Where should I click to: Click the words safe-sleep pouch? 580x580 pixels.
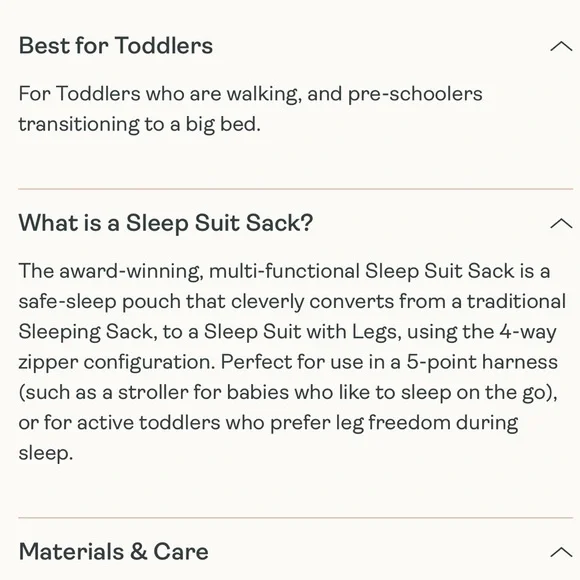coord(100,302)
